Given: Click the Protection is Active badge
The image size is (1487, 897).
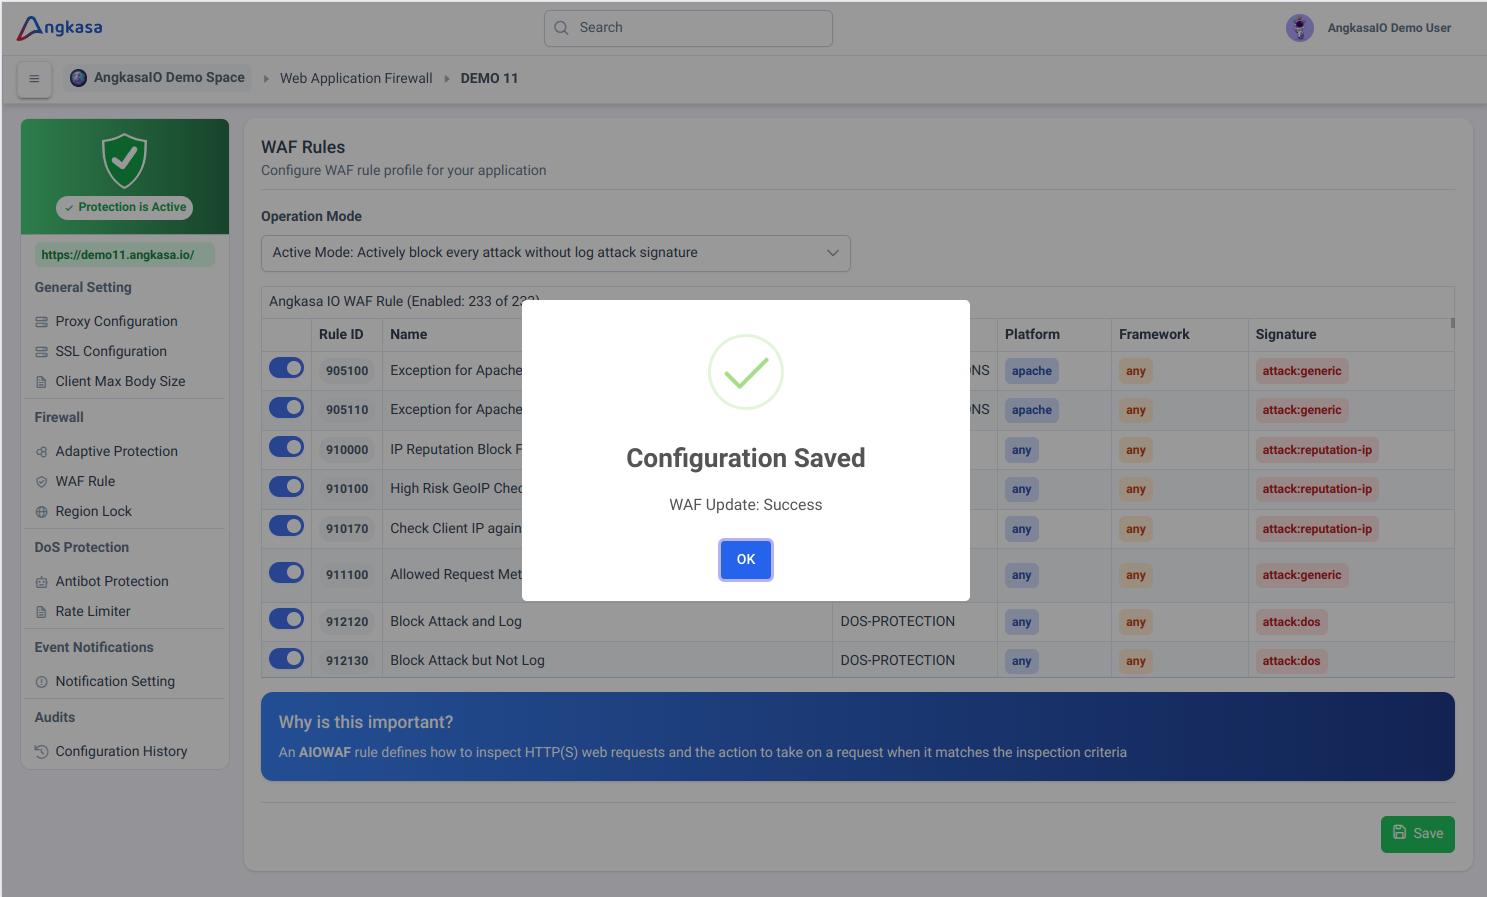Looking at the screenshot, I should [125, 207].
